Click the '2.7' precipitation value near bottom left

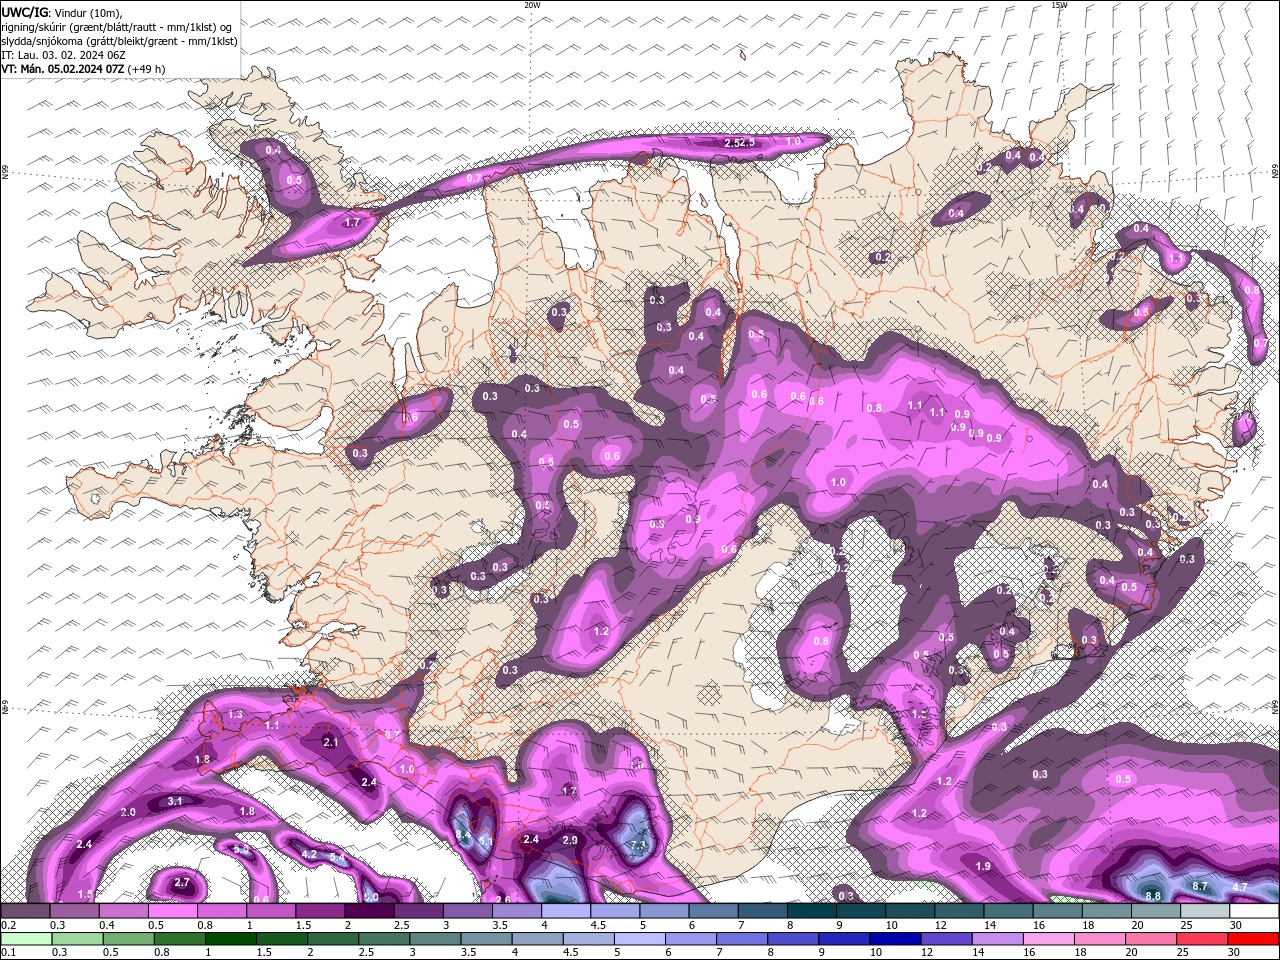point(181,883)
